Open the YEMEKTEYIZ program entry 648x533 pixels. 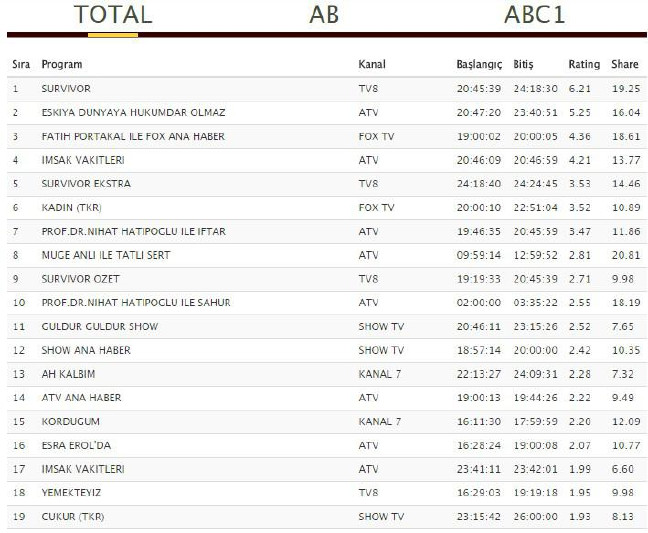(71, 492)
